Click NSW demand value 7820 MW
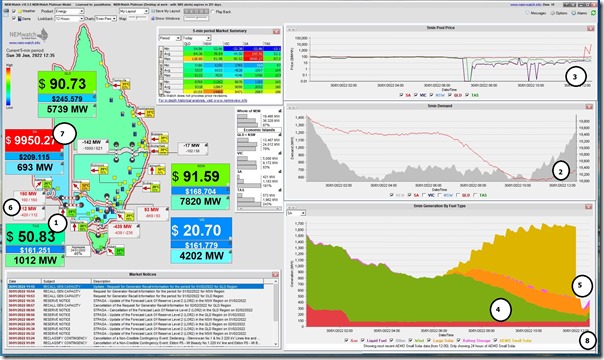 click(200, 202)
